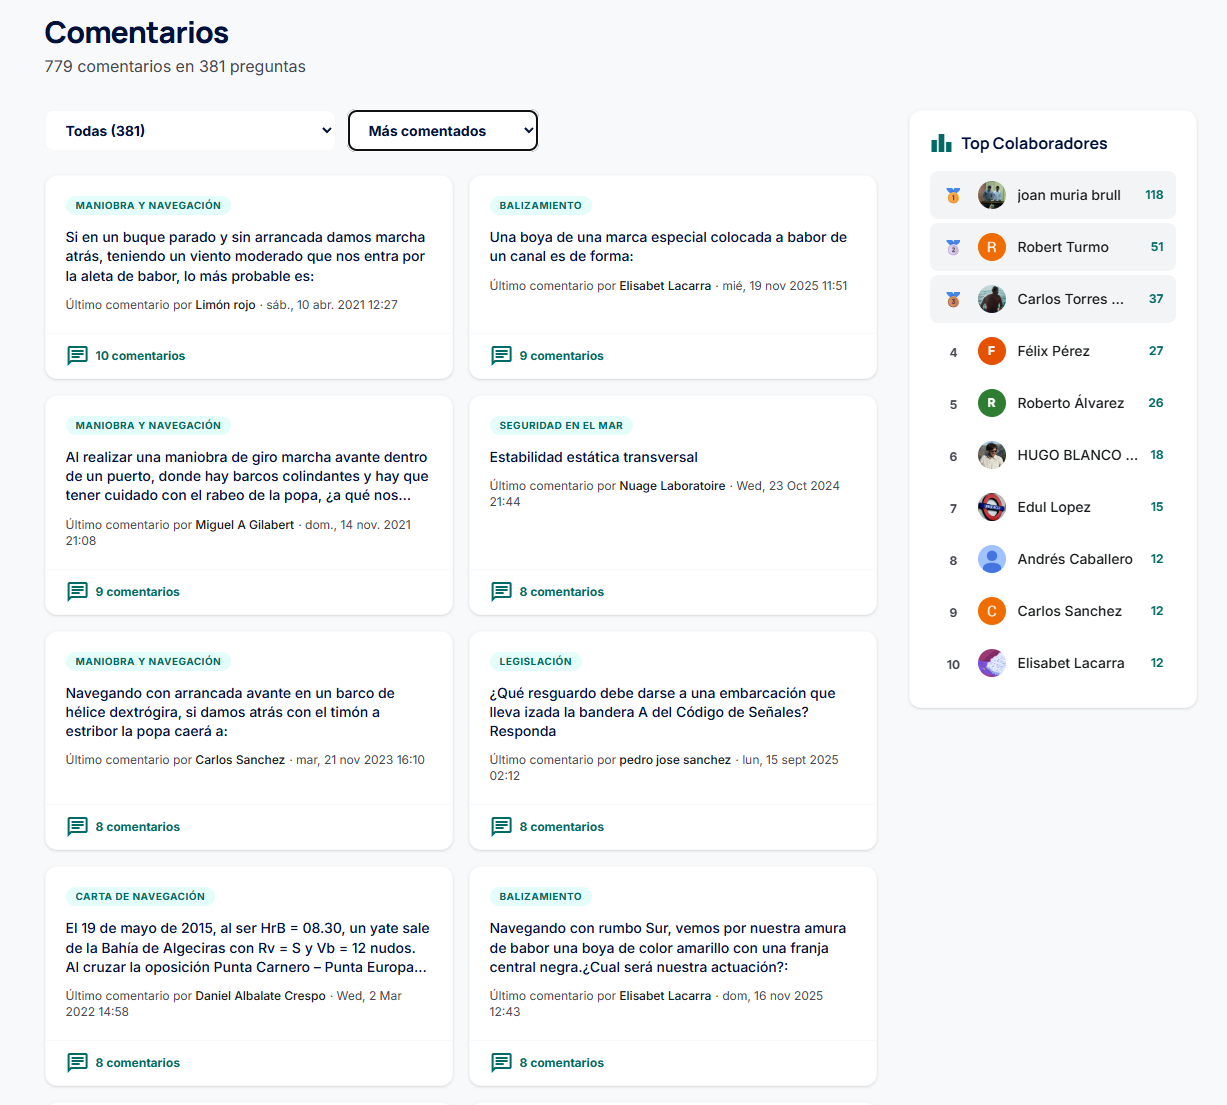The image size is (1227, 1105).
Task: Click Félix Pérez's orange avatar icon
Action: [x=991, y=351]
